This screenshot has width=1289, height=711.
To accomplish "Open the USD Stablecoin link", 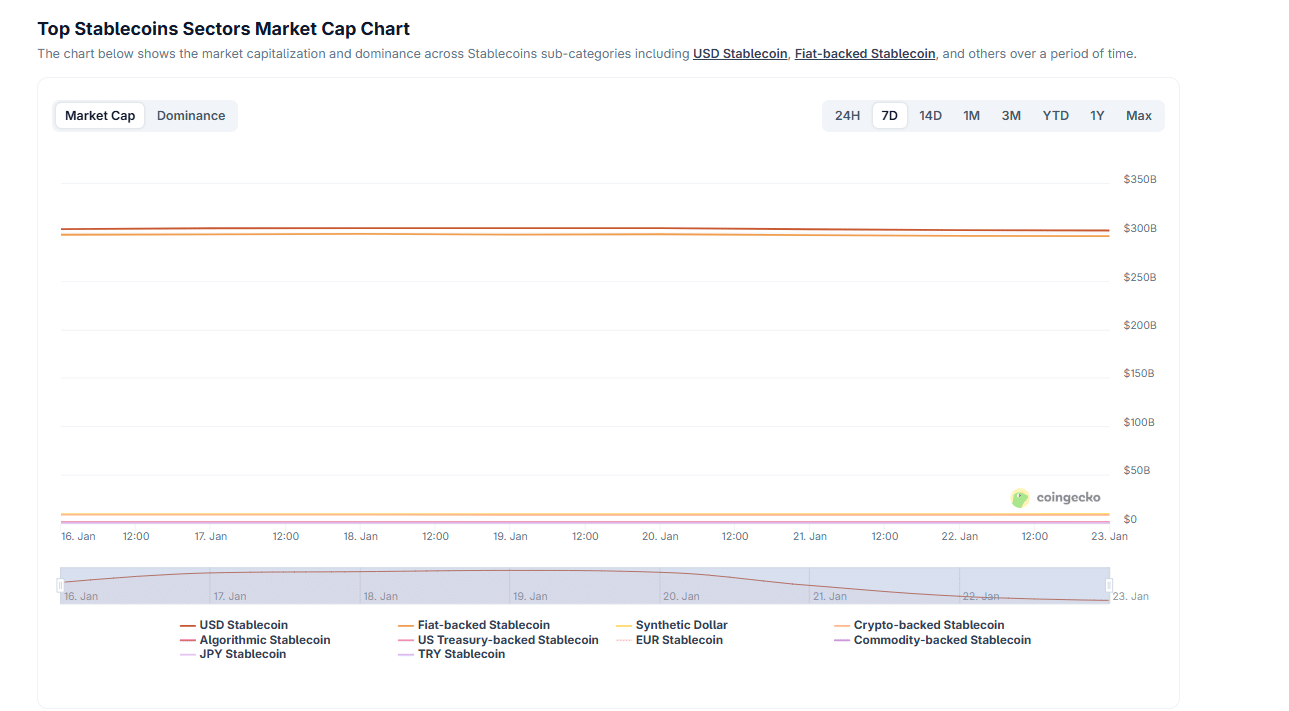I will pyautogui.click(x=740, y=53).
